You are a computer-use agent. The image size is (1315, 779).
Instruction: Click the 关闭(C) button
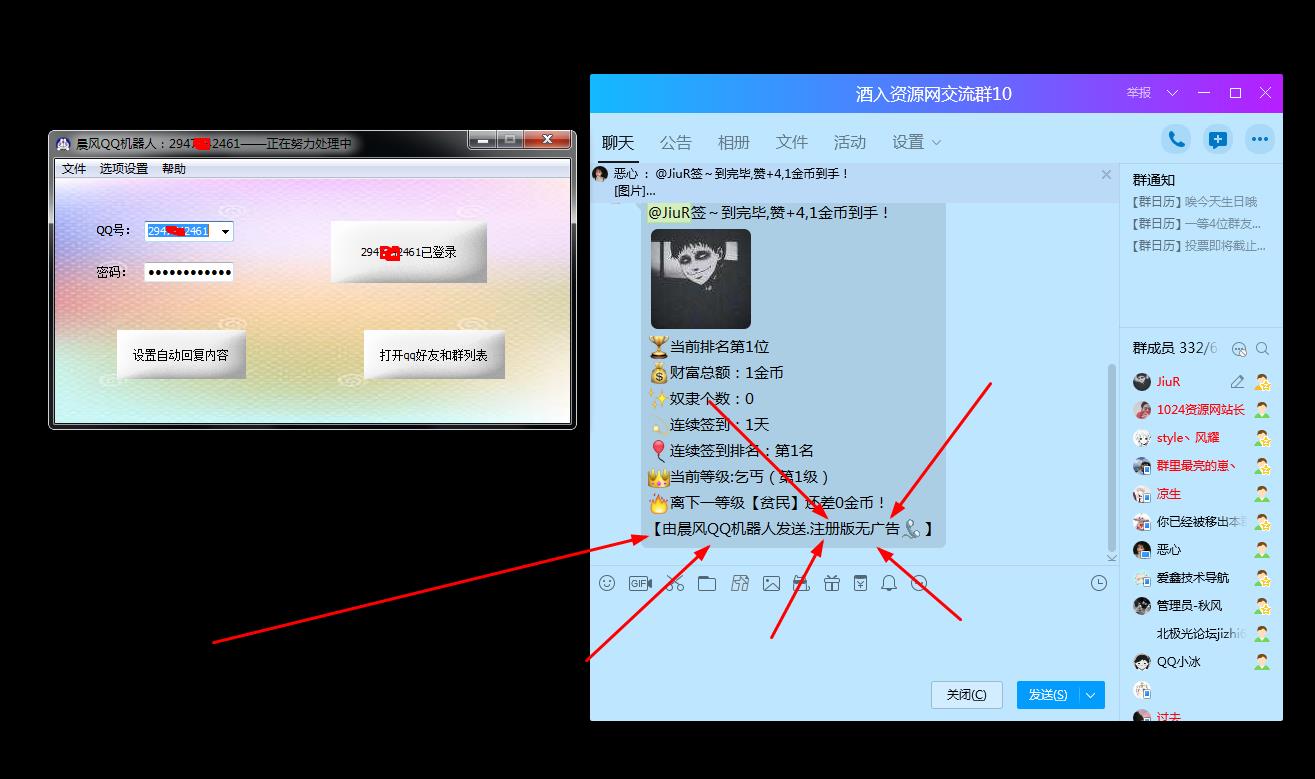point(967,695)
